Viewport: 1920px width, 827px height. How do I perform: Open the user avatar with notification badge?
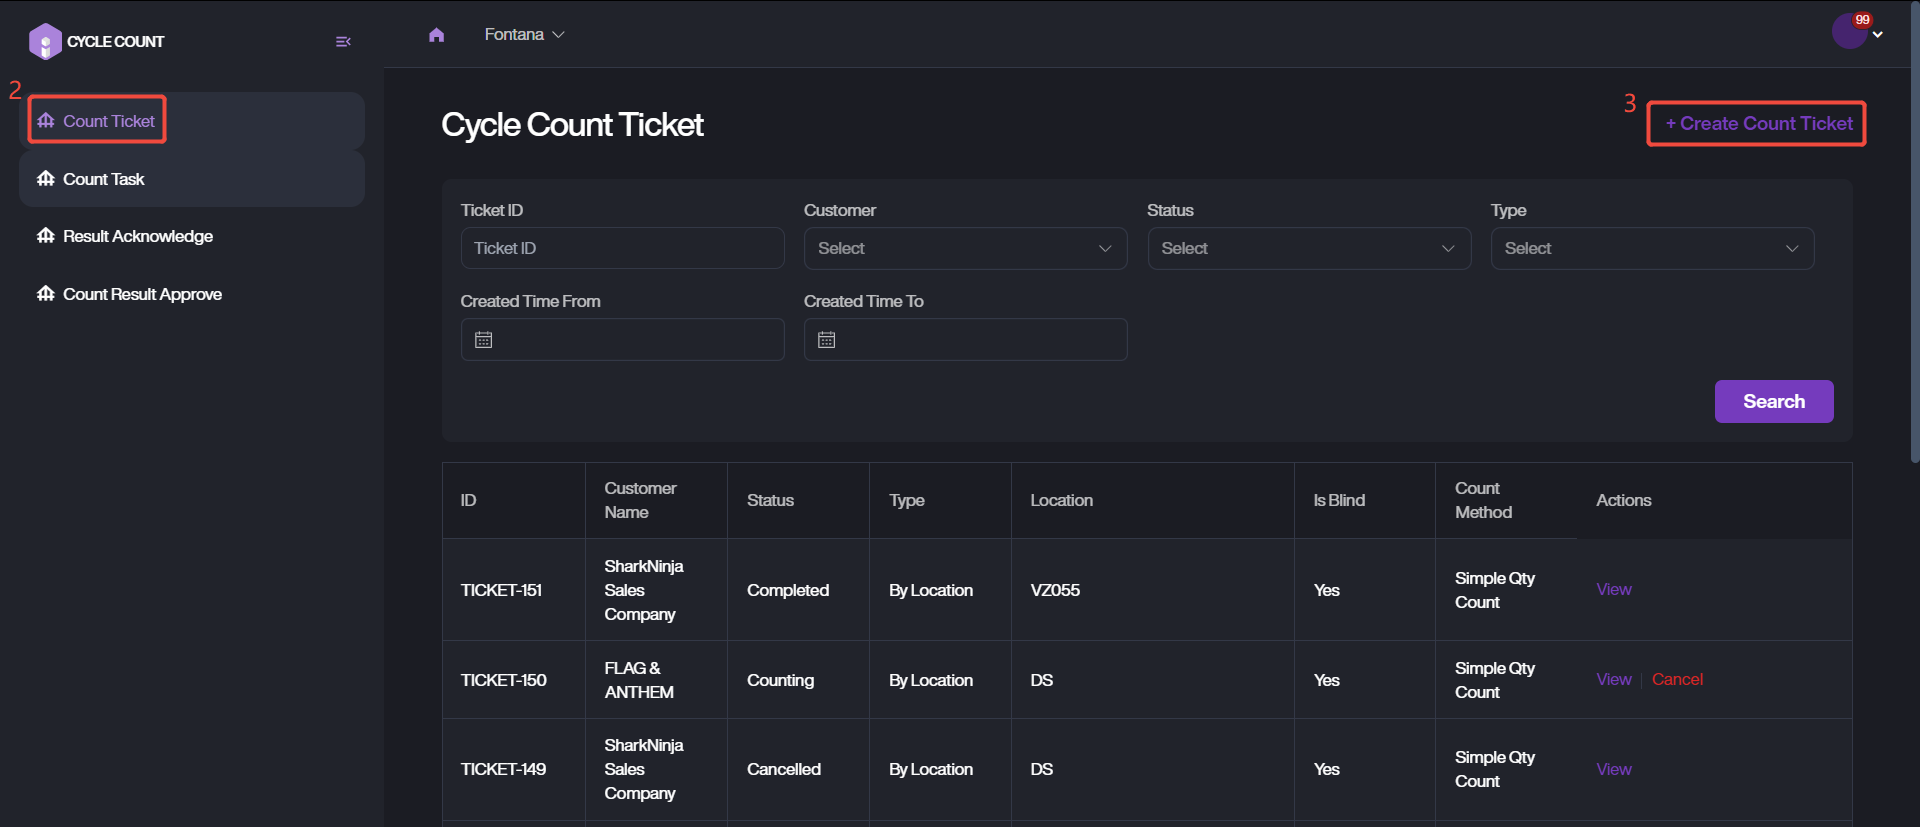[x=1849, y=32]
